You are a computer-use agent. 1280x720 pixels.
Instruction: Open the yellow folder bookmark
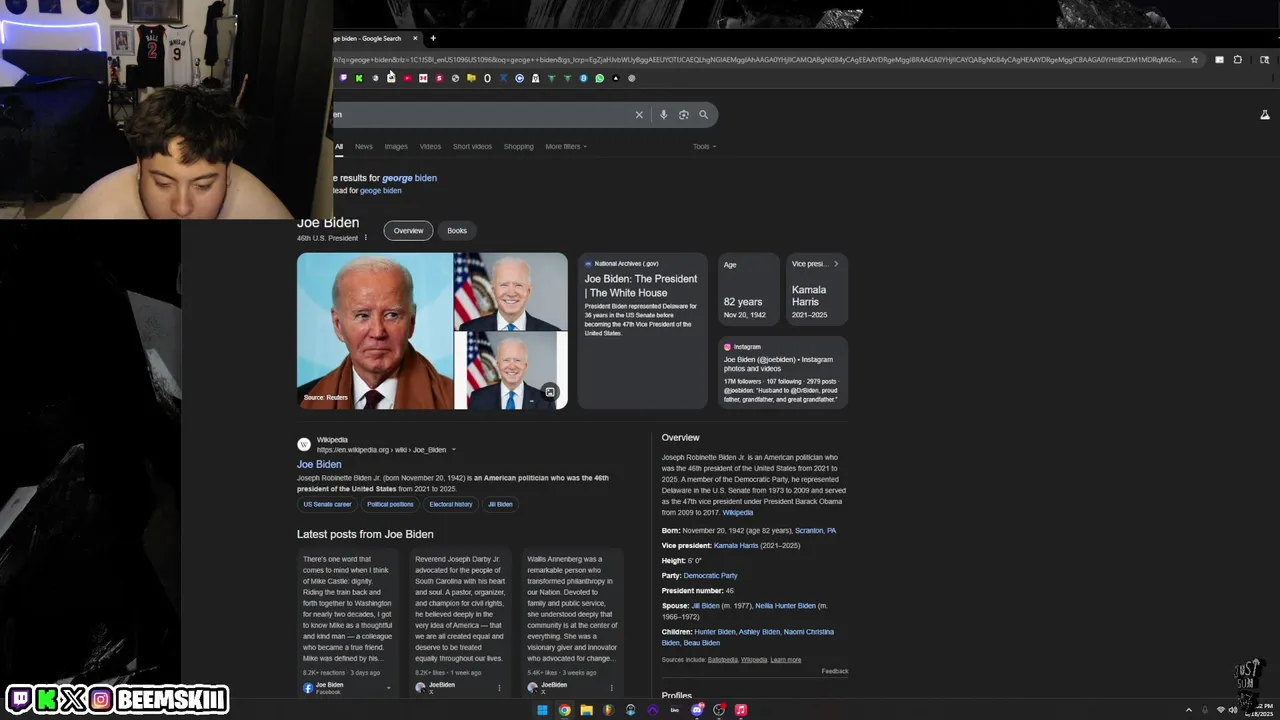[471, 78]
